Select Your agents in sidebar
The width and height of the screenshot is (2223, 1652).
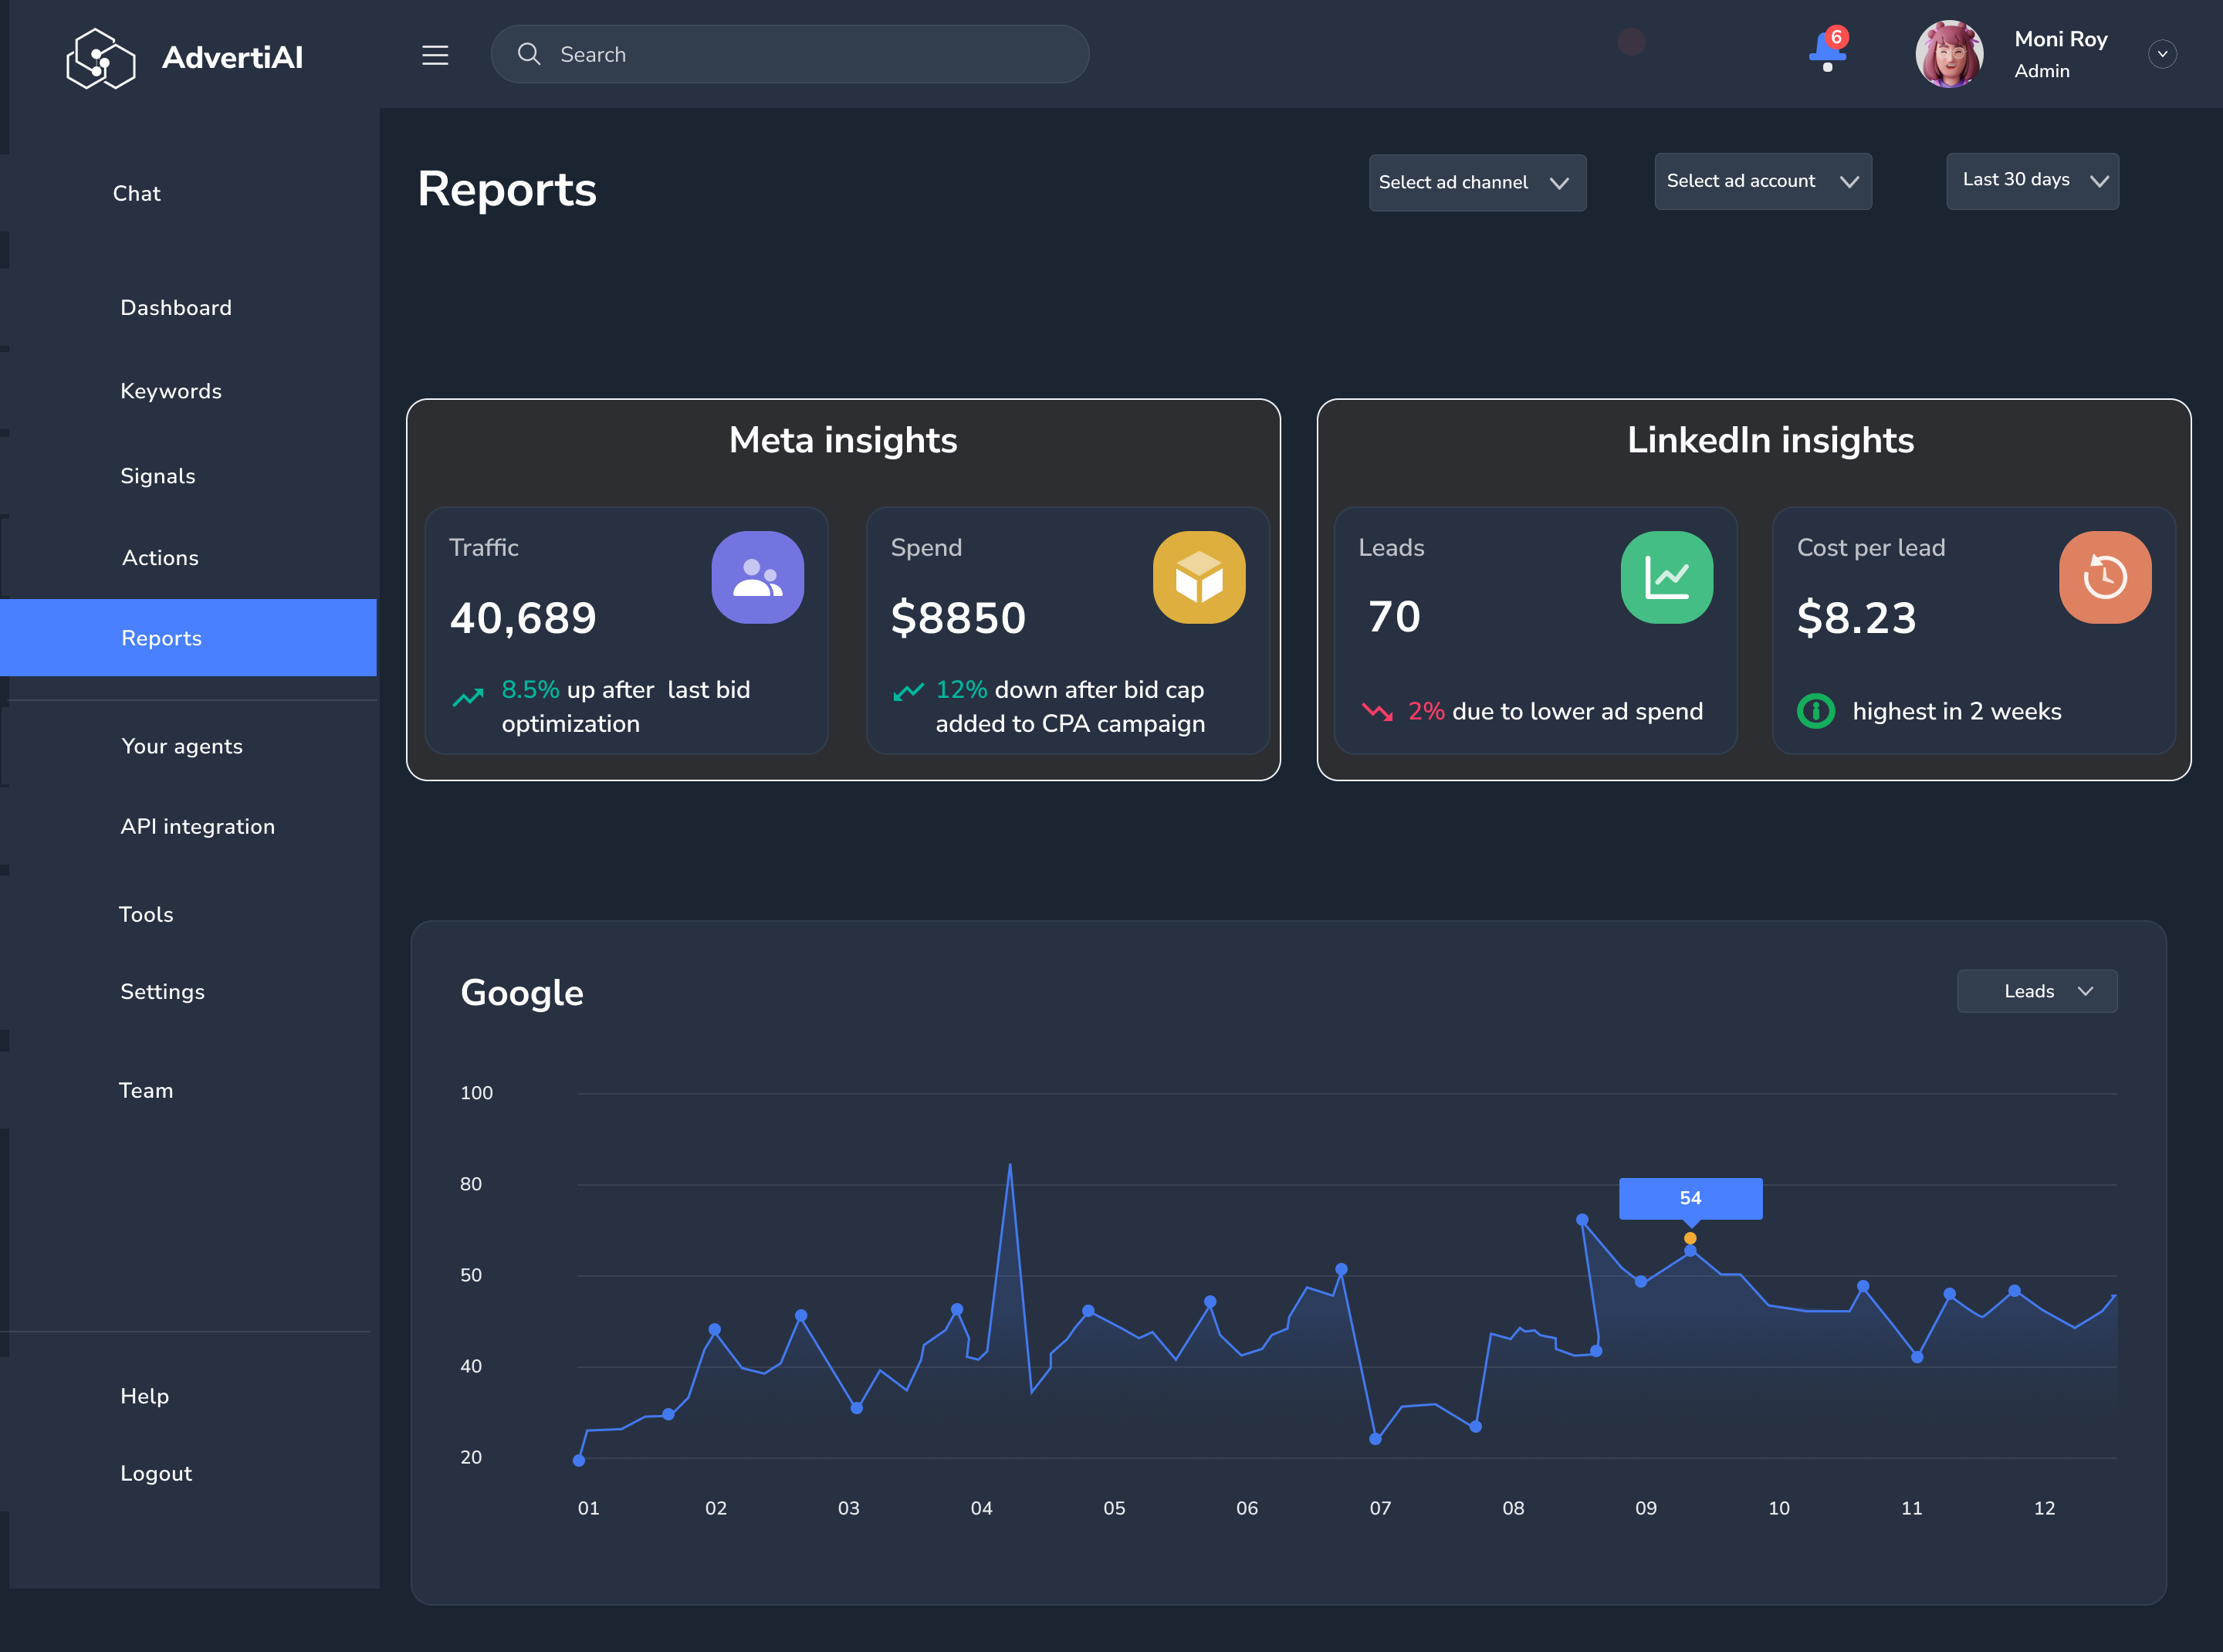[182, 746]
